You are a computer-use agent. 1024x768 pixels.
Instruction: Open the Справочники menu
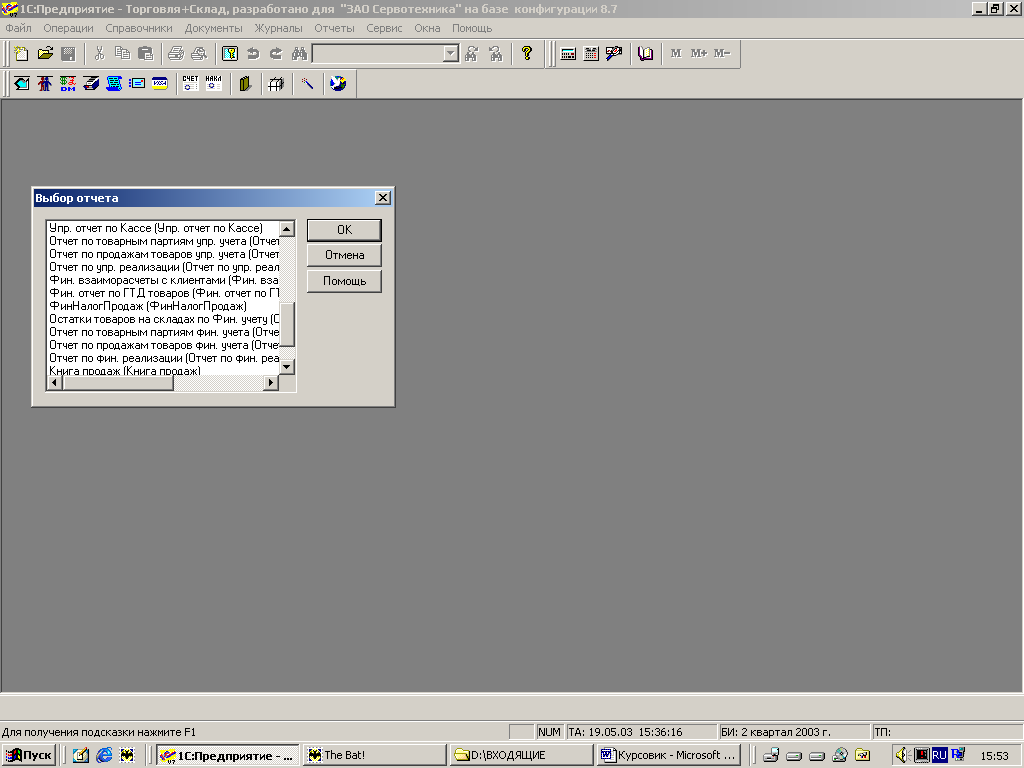click(139, 28)
